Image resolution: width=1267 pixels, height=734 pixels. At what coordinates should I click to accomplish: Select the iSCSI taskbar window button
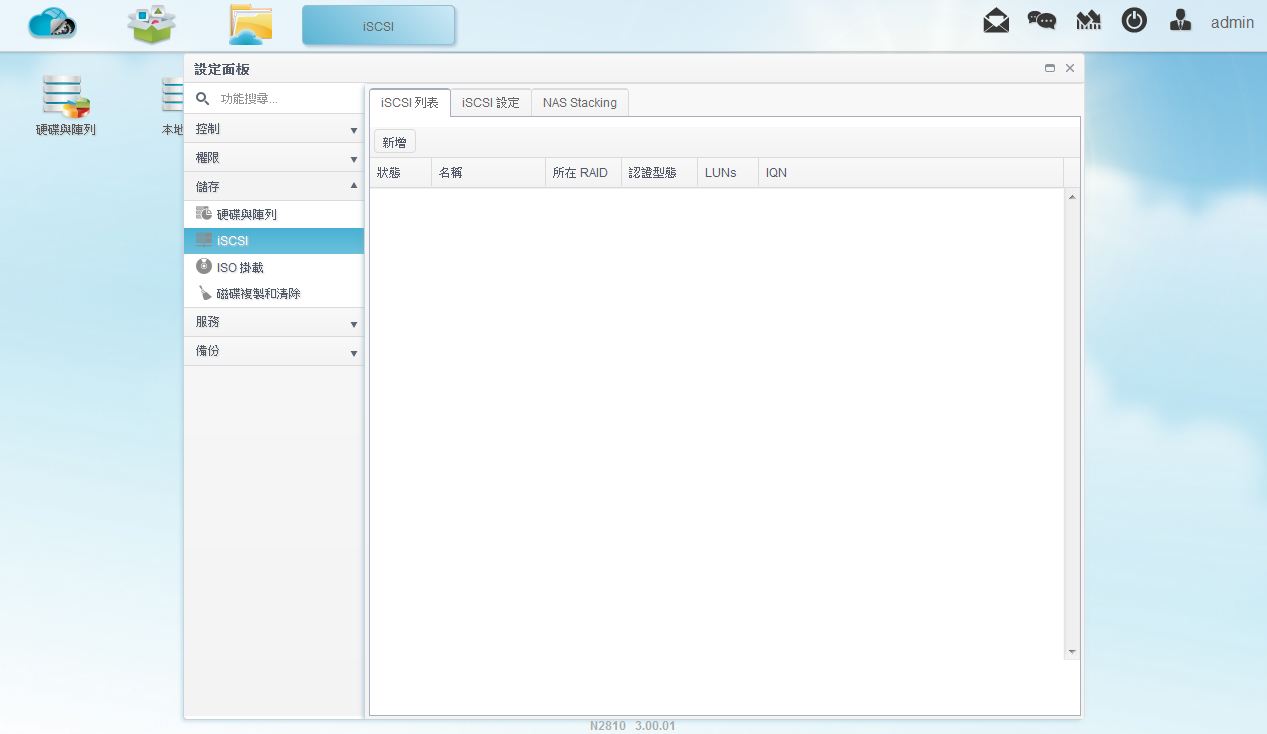378,25
